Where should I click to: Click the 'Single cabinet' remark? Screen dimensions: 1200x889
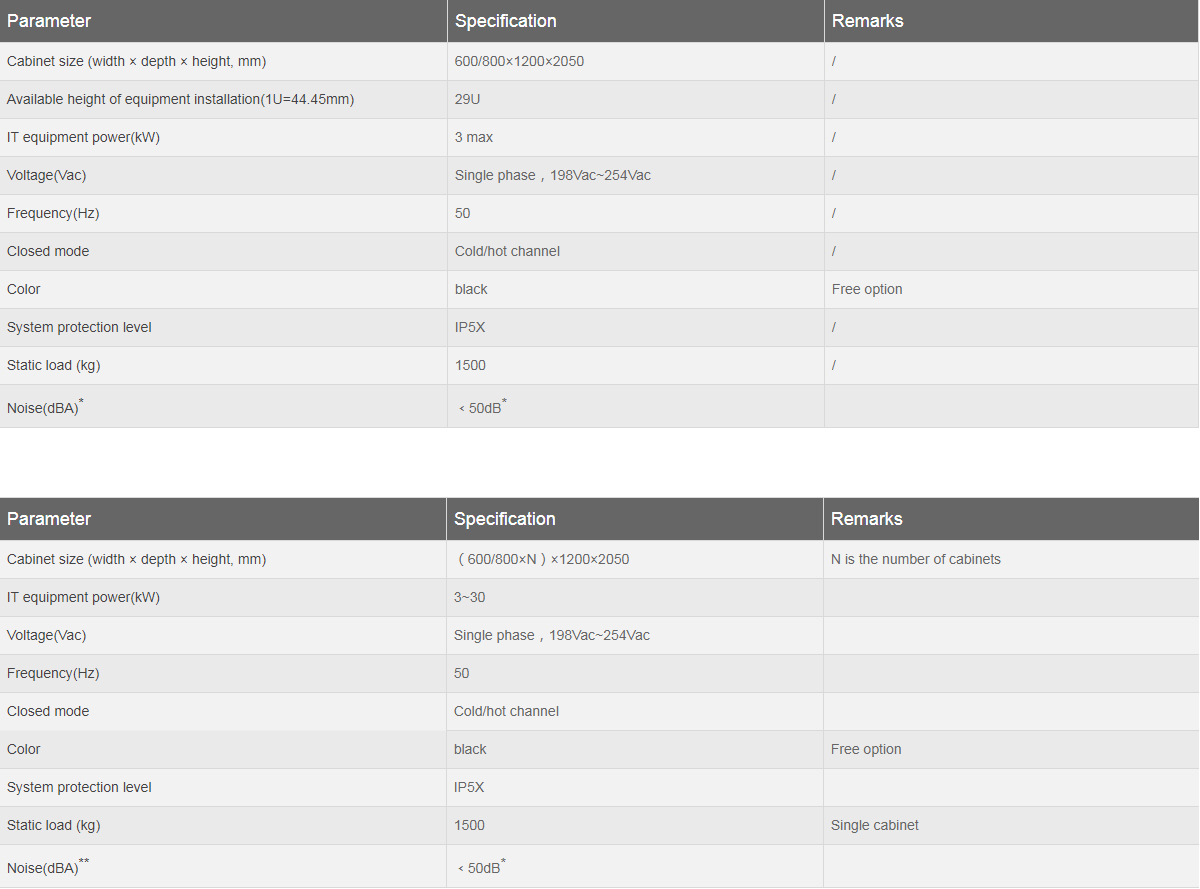click(875, 825)
